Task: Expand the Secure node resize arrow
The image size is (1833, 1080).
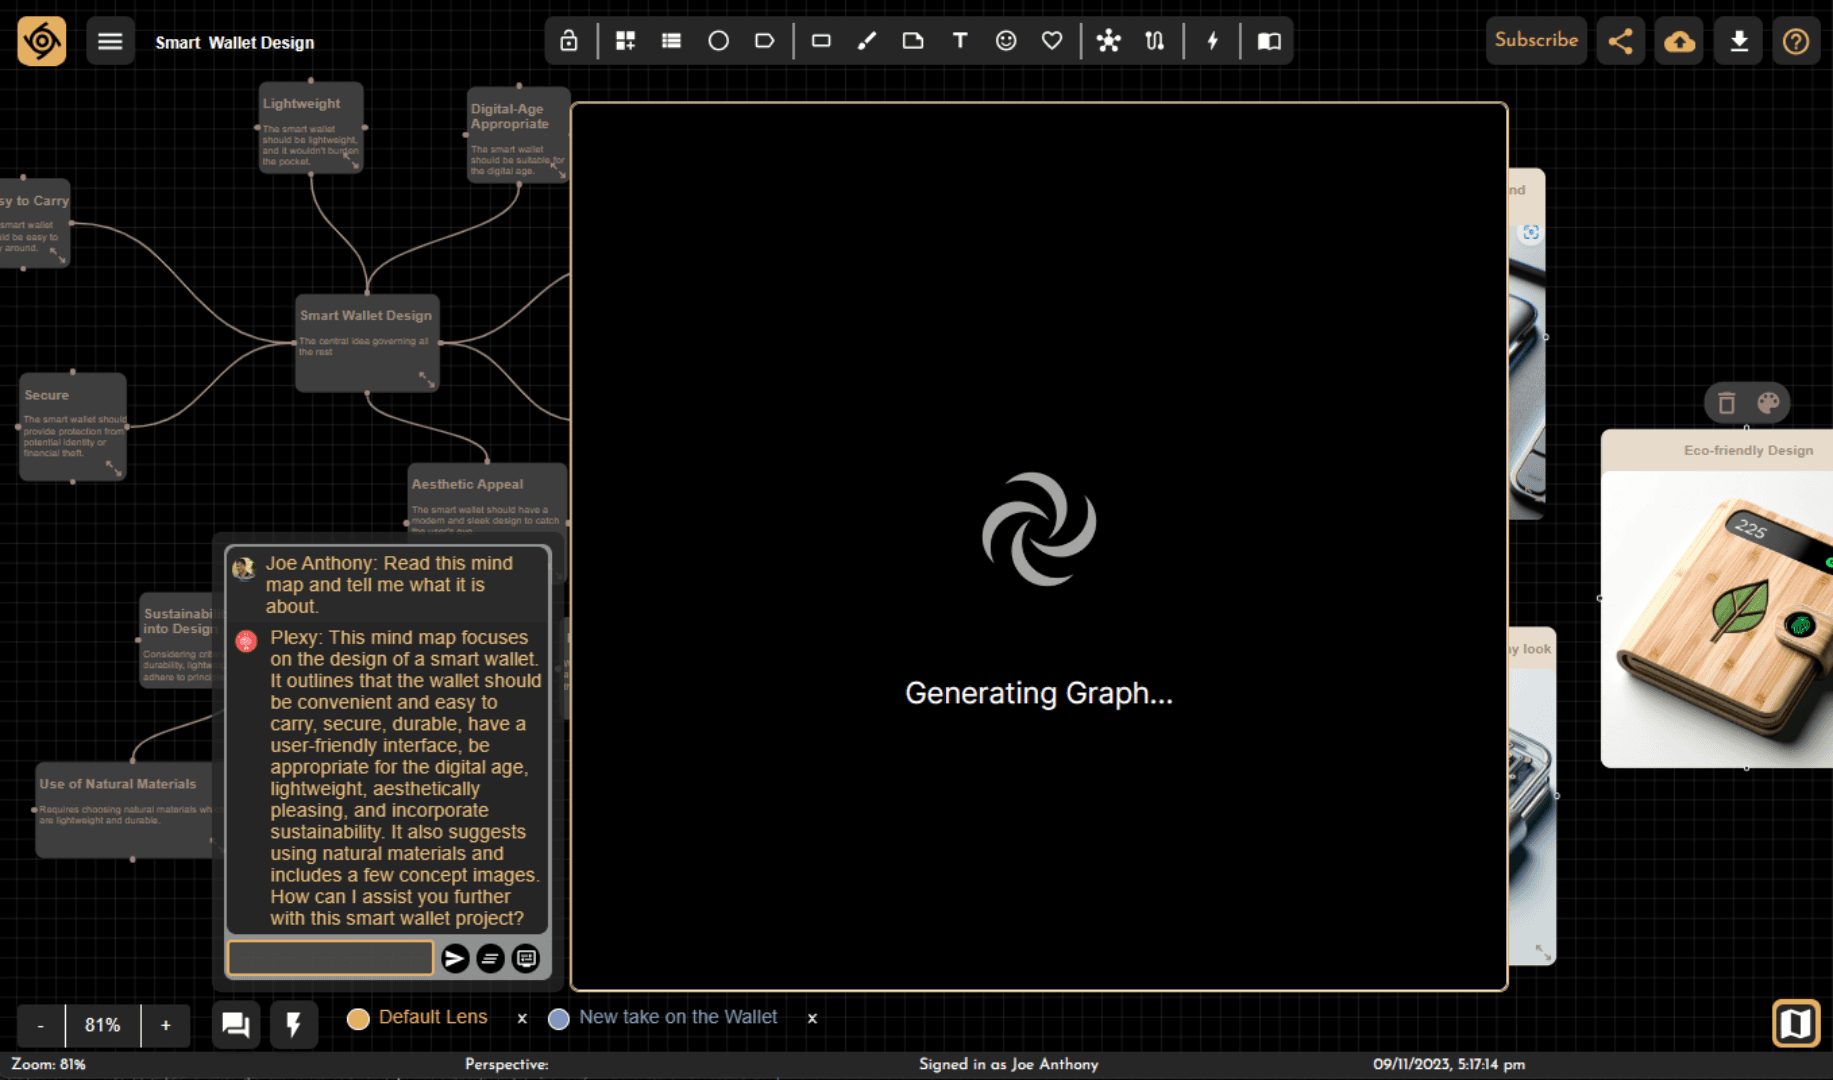Action: click(x=114, y=468)
